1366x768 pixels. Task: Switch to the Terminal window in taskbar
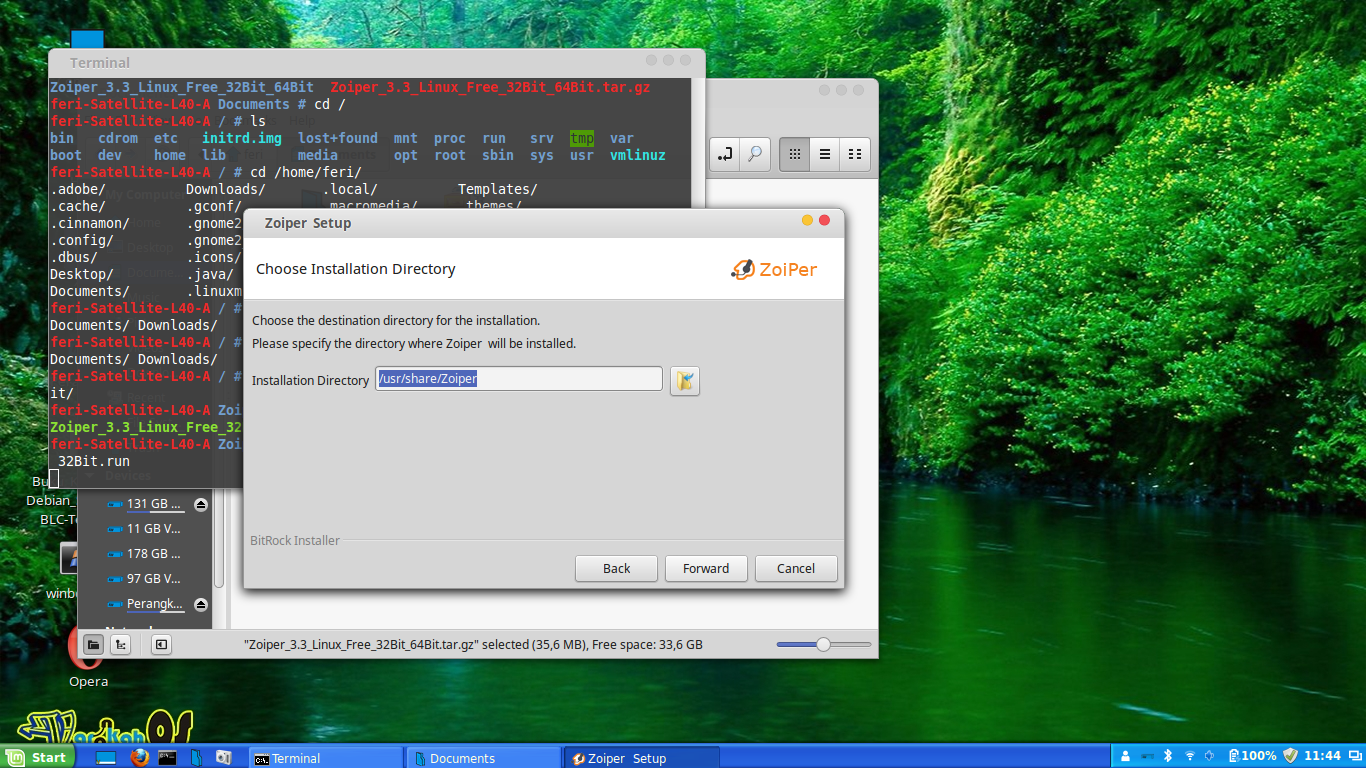(325, 758)
